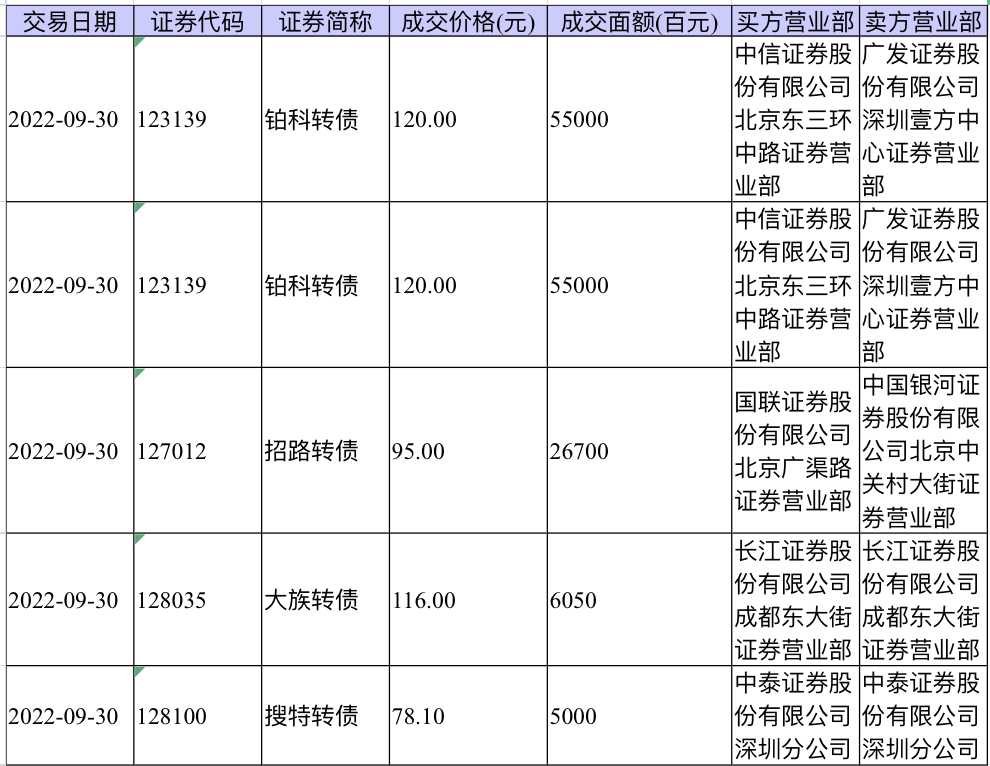Click the cell containing 搜特转债

pos(325,715)
